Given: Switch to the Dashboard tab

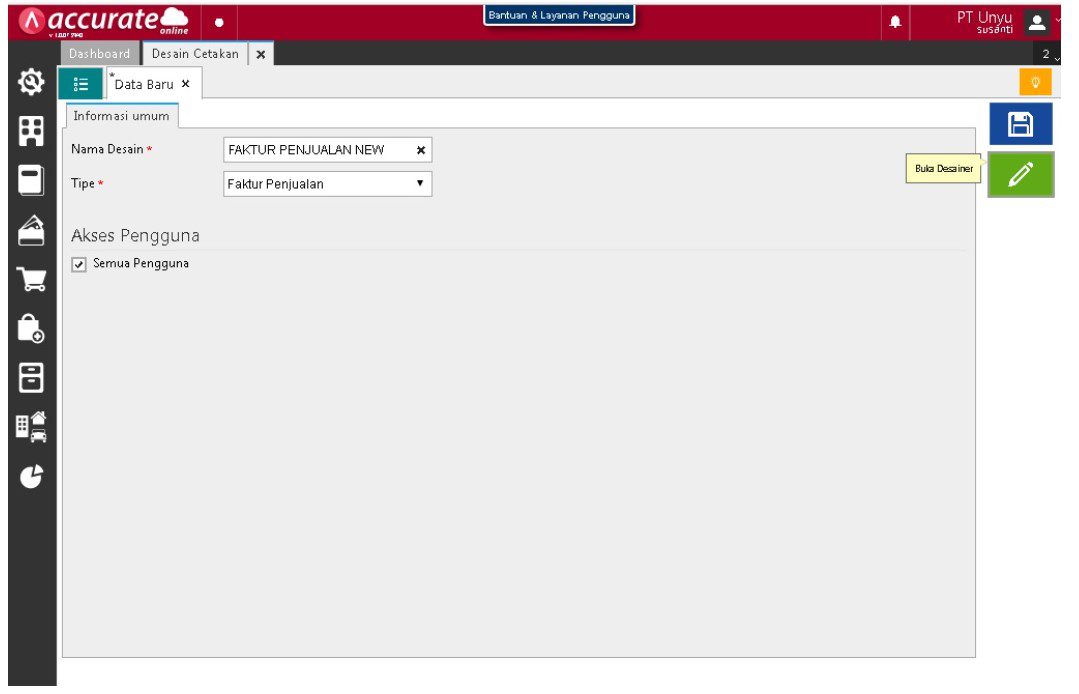Looking at the screenshot, I should coord(100,54).
